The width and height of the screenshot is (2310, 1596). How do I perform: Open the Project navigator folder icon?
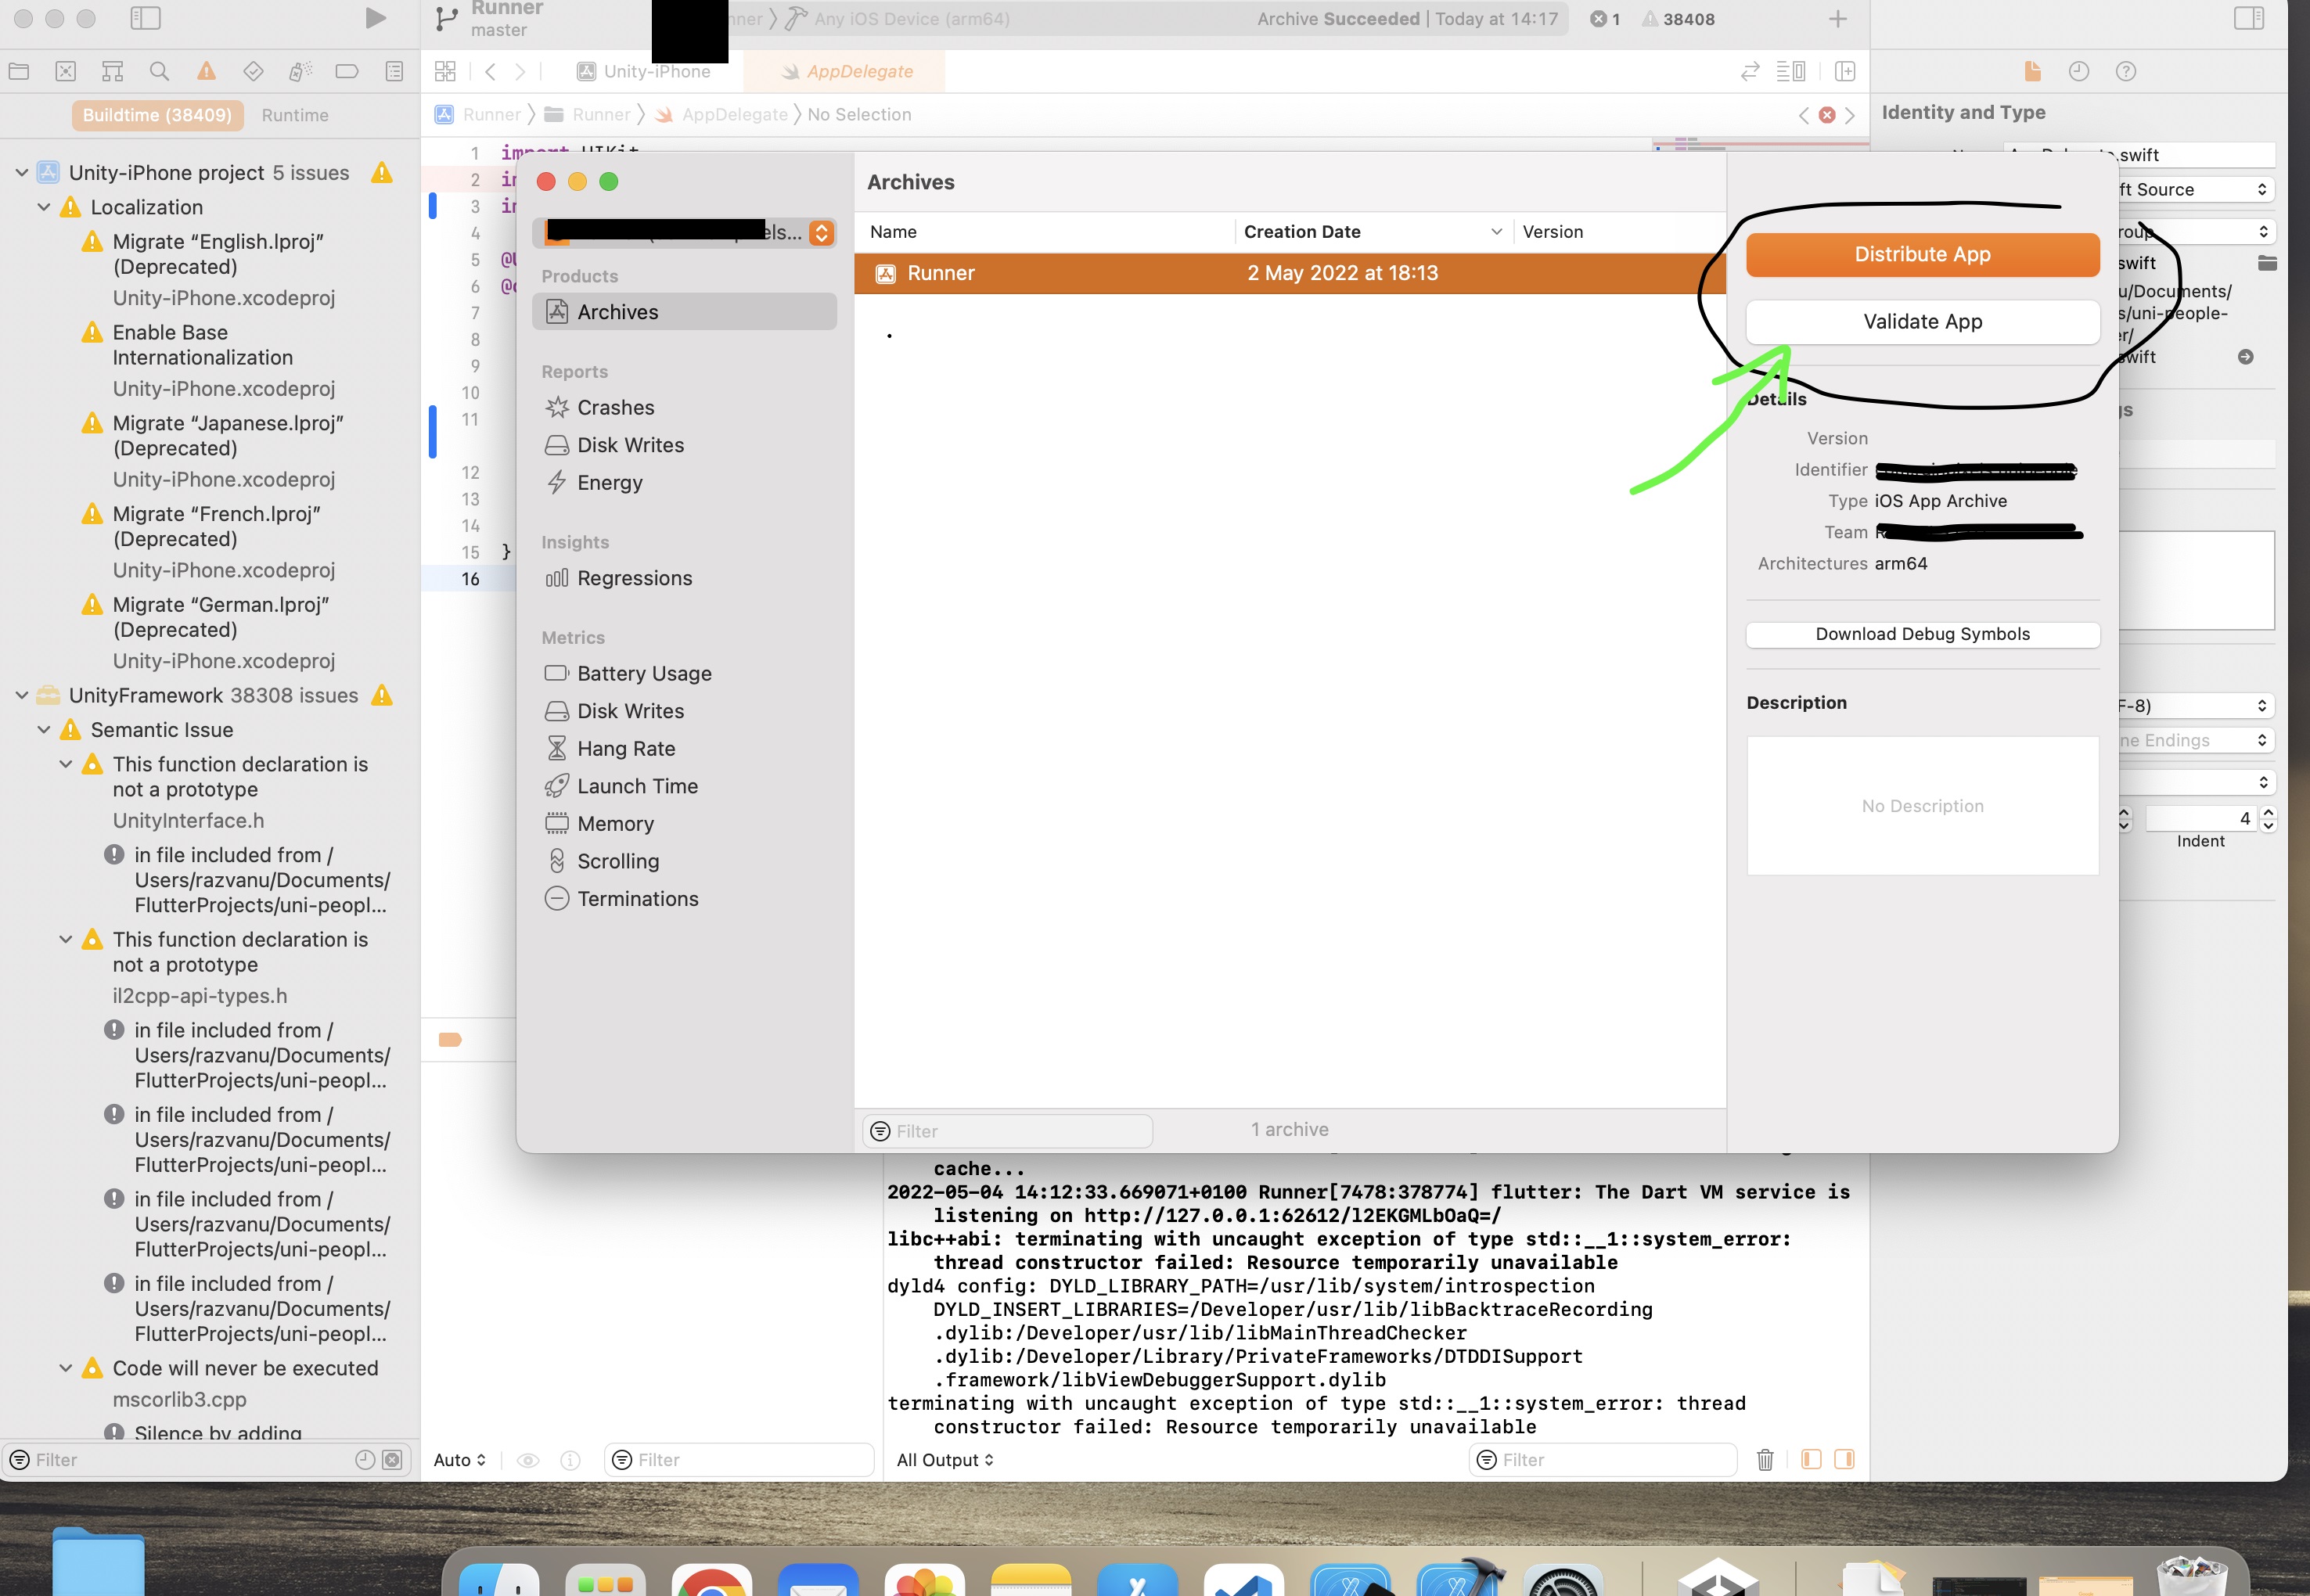[x=19, y=71]
